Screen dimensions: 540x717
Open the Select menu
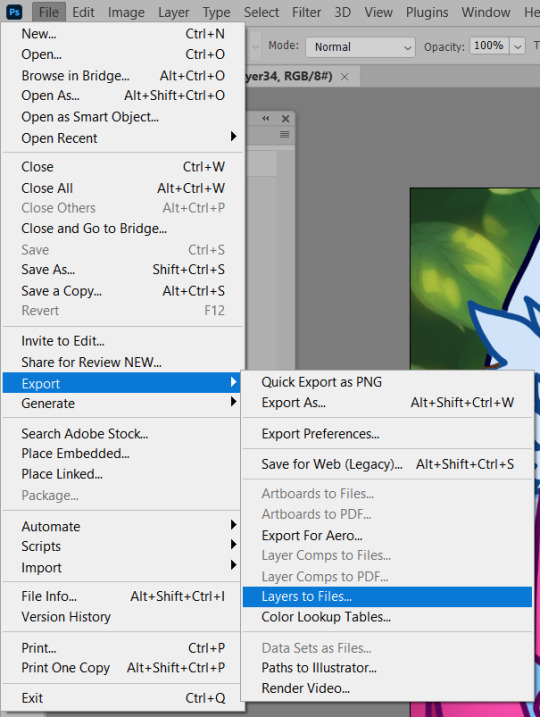tap(261, 12)
